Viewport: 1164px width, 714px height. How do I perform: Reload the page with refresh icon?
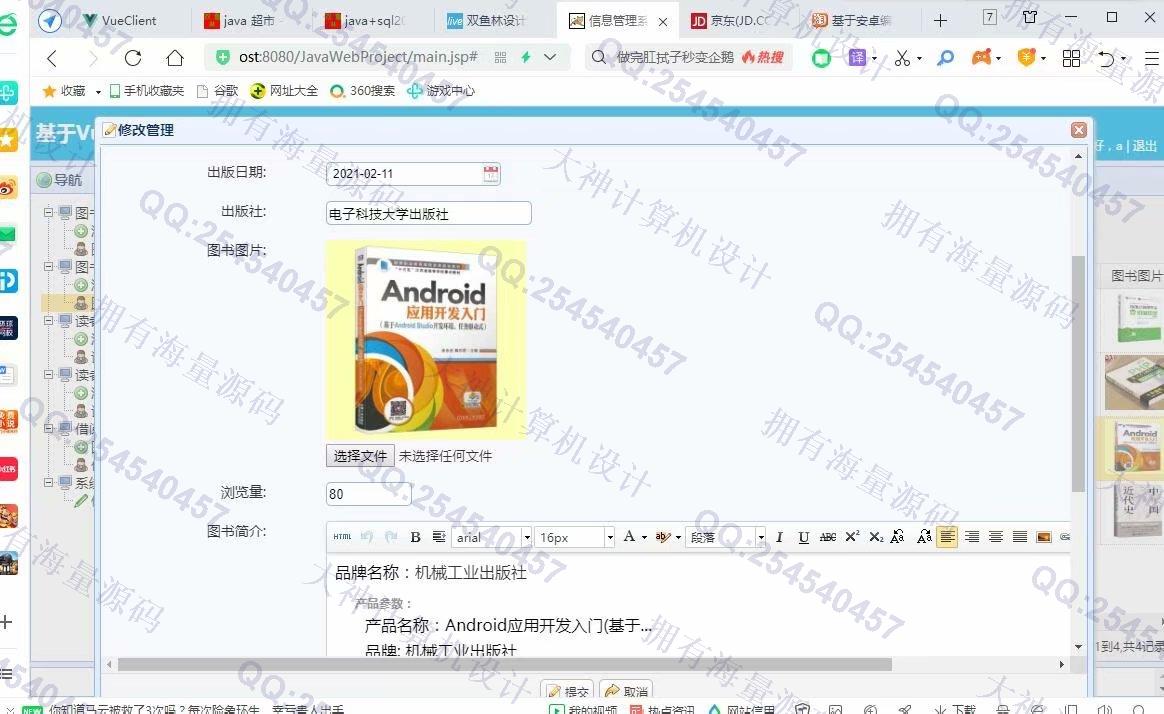tap(133, 57)
